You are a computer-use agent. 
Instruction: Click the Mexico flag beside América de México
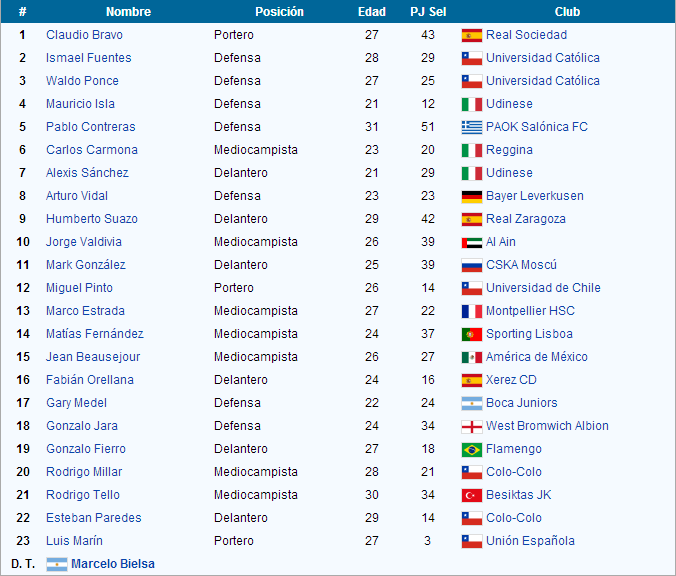pos(472,357)
